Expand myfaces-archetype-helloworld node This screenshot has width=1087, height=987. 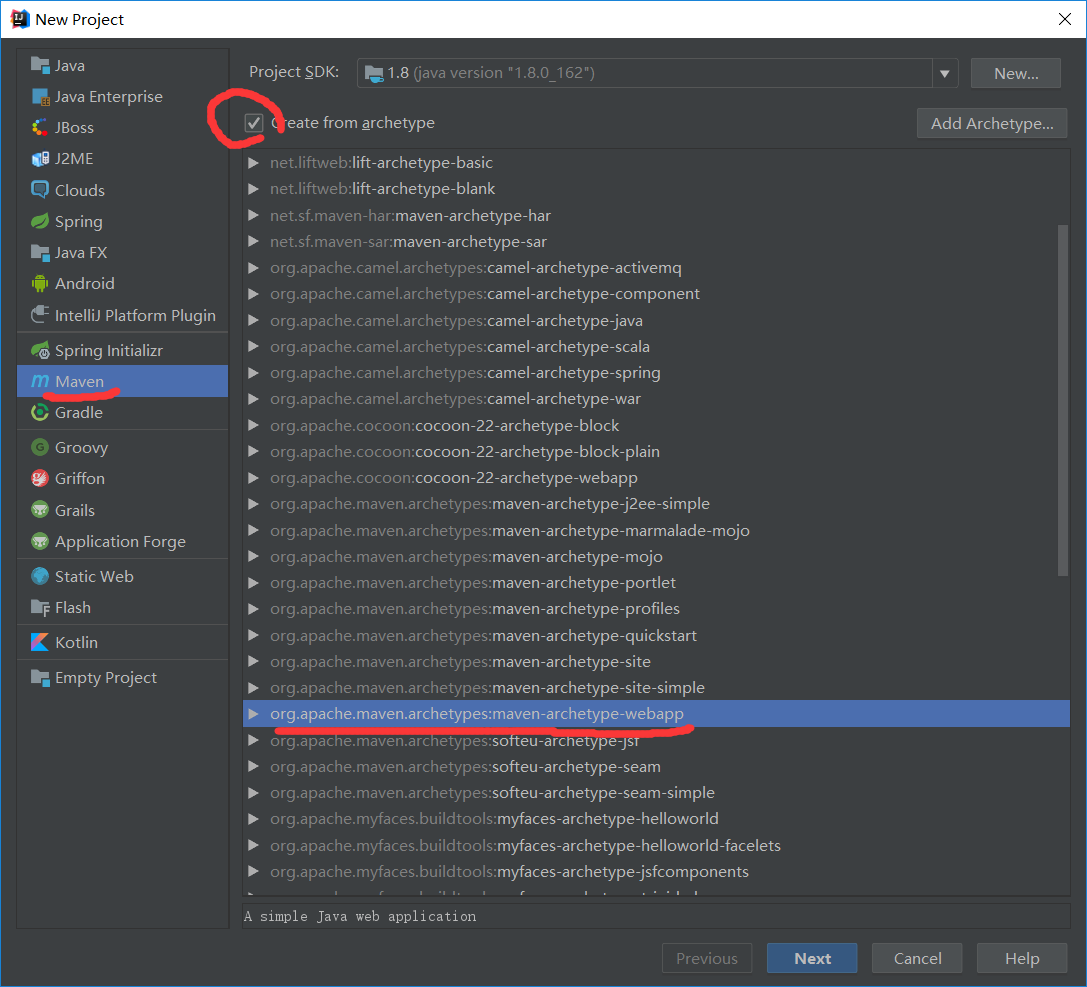pos(254,819)
